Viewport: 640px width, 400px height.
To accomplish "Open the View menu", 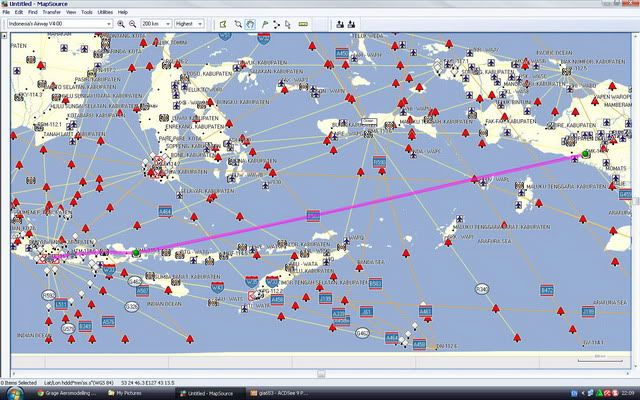I will pos(71,12).
